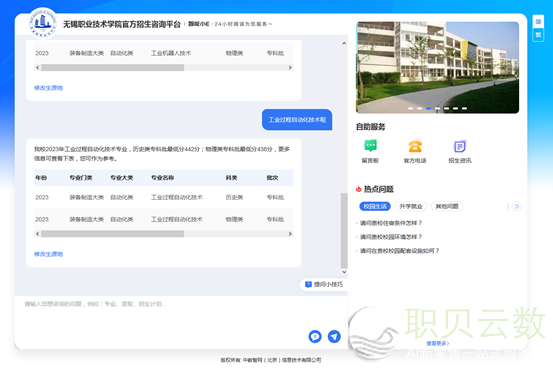Click 工业过程自动化技术 in the 历史类 row
The height and width of the screenshot is (368, 553).
(x=177, y=197)
